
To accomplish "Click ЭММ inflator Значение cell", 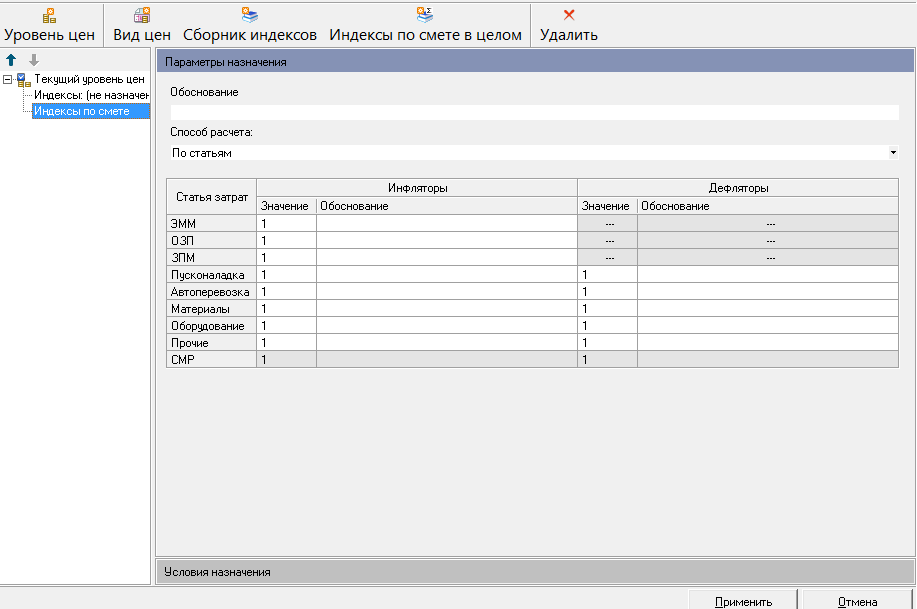I will pos(287,223).
